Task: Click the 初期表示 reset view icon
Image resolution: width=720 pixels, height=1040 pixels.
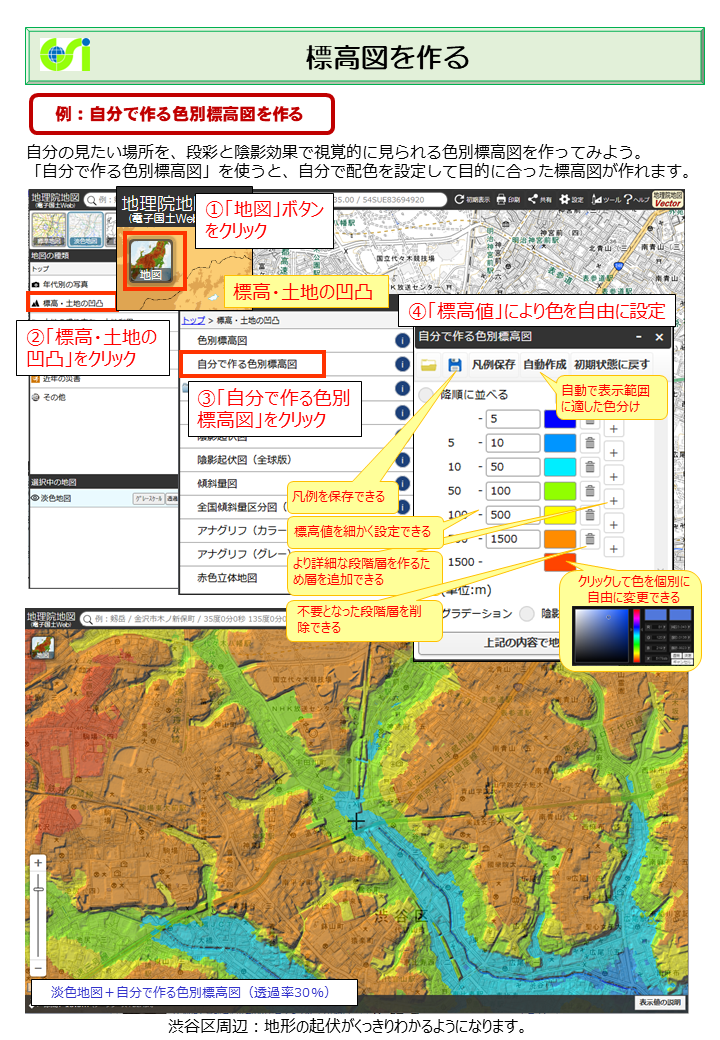Action: (x=459, y=199)
